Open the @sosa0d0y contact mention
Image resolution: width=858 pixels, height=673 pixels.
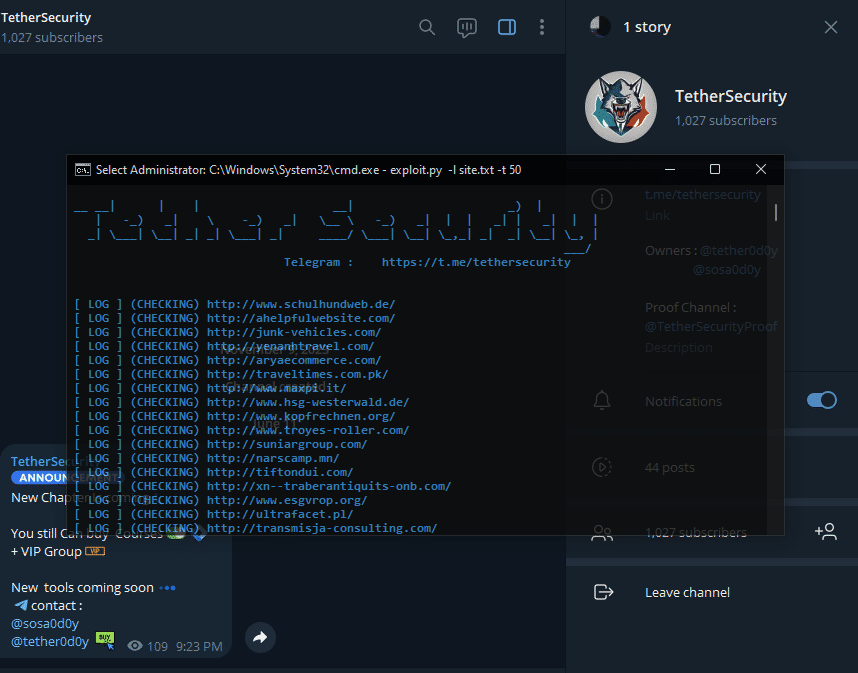(45, 623)
